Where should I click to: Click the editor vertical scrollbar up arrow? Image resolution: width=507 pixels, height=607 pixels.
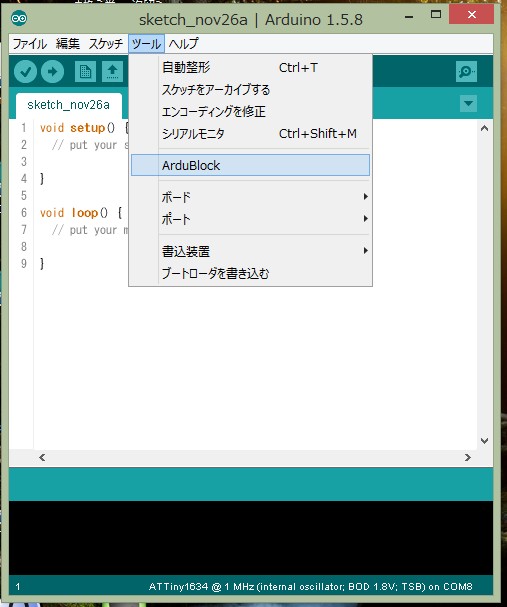click(x=484, y=128)
